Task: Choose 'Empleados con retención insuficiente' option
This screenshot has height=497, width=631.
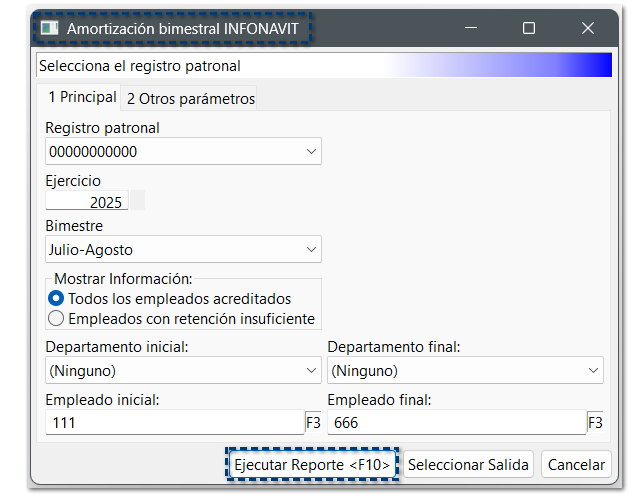Action: click(x=56, y=319)
